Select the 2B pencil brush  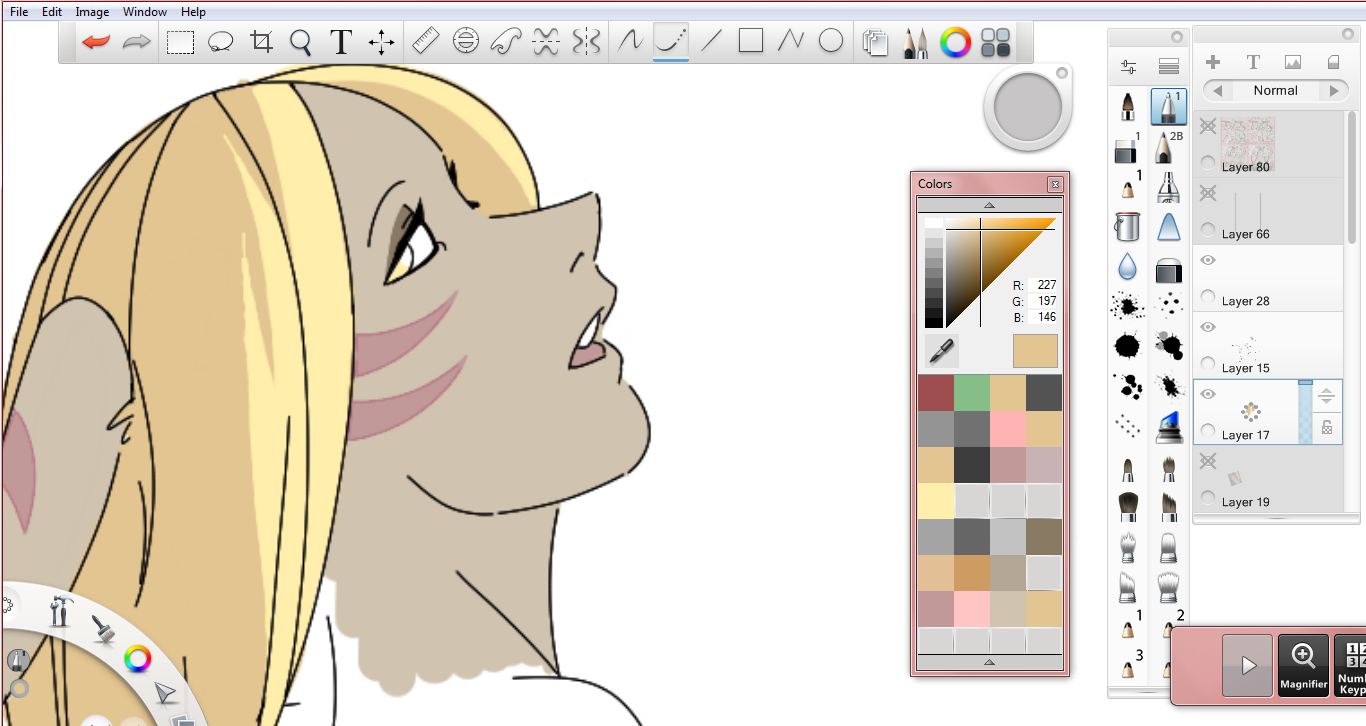pos(1168,146)
